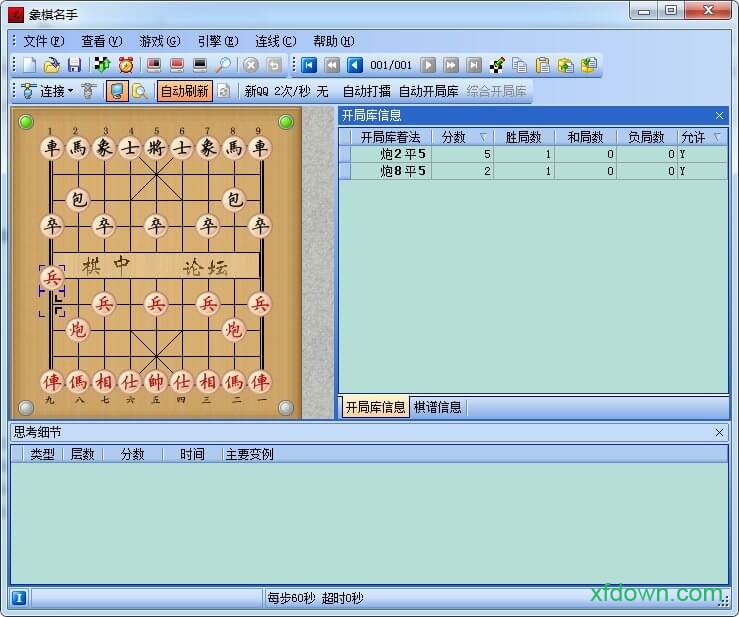The image size is (739, 617).
Task: Open the 分数 column filter arrow
Action: [483, 137]
